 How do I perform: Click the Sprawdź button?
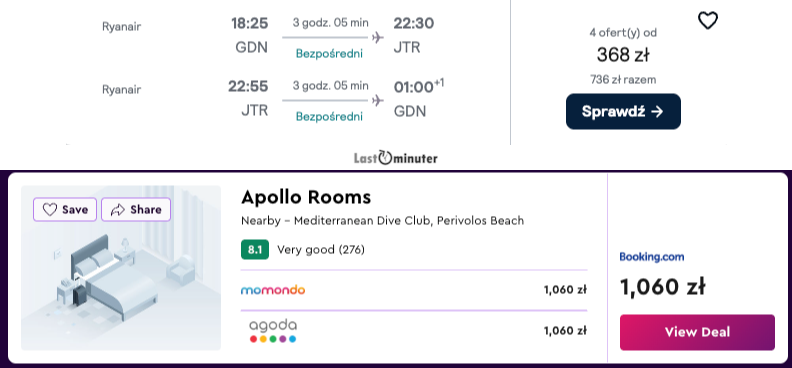pos(623,112)
